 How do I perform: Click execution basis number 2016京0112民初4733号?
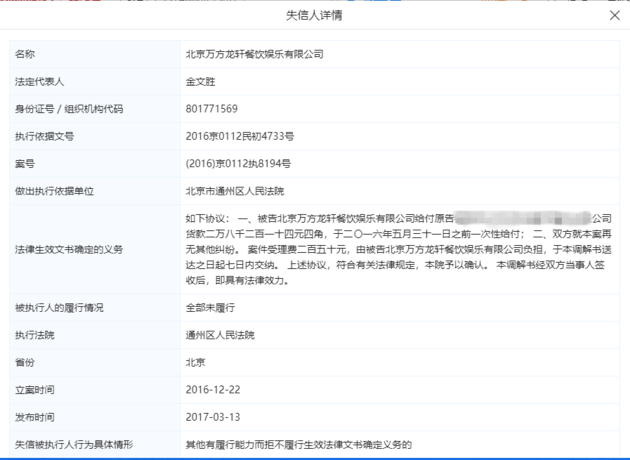point(240,136)
